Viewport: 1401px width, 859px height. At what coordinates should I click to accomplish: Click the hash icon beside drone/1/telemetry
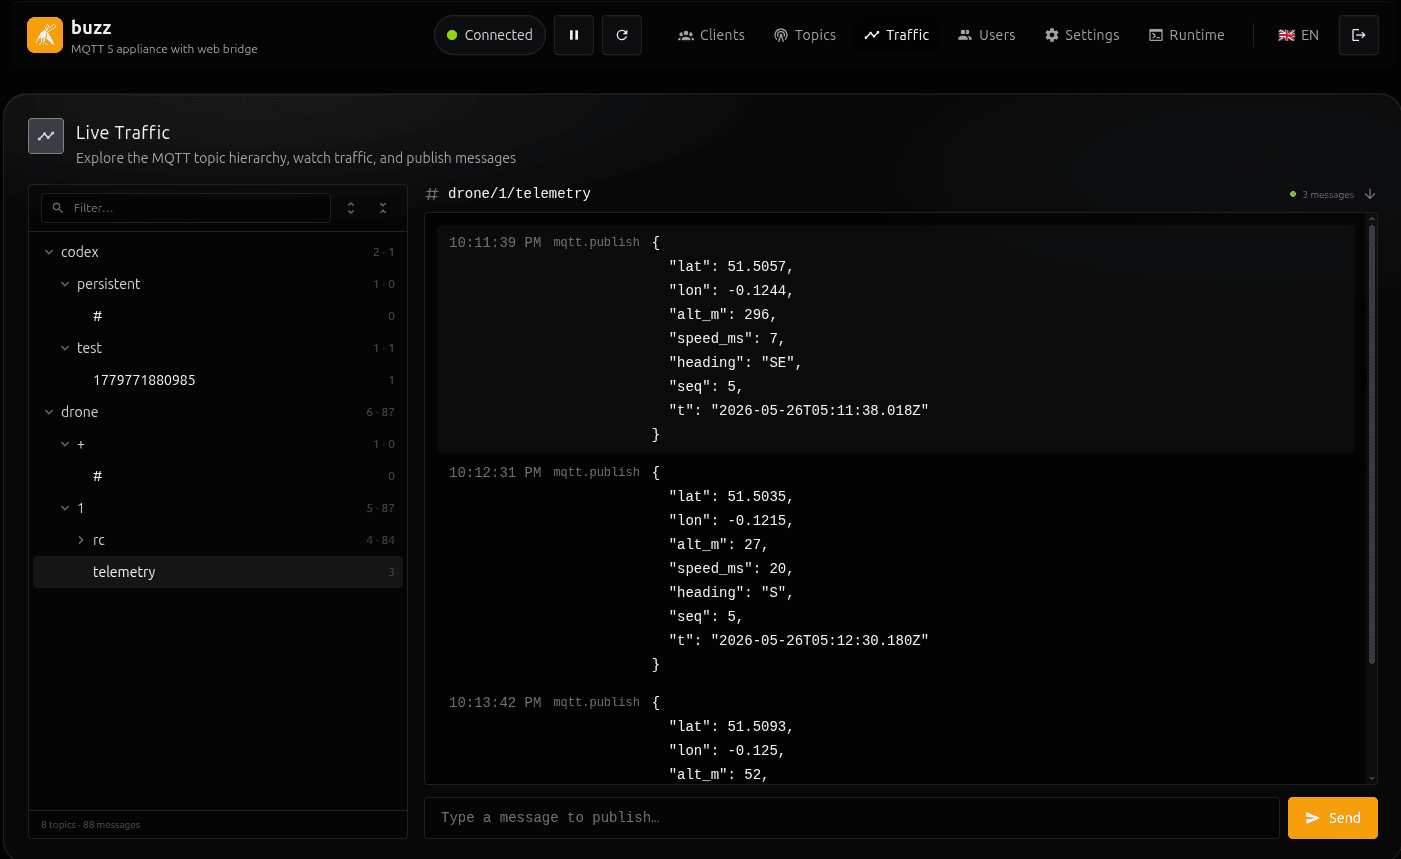tap(432, 194)
